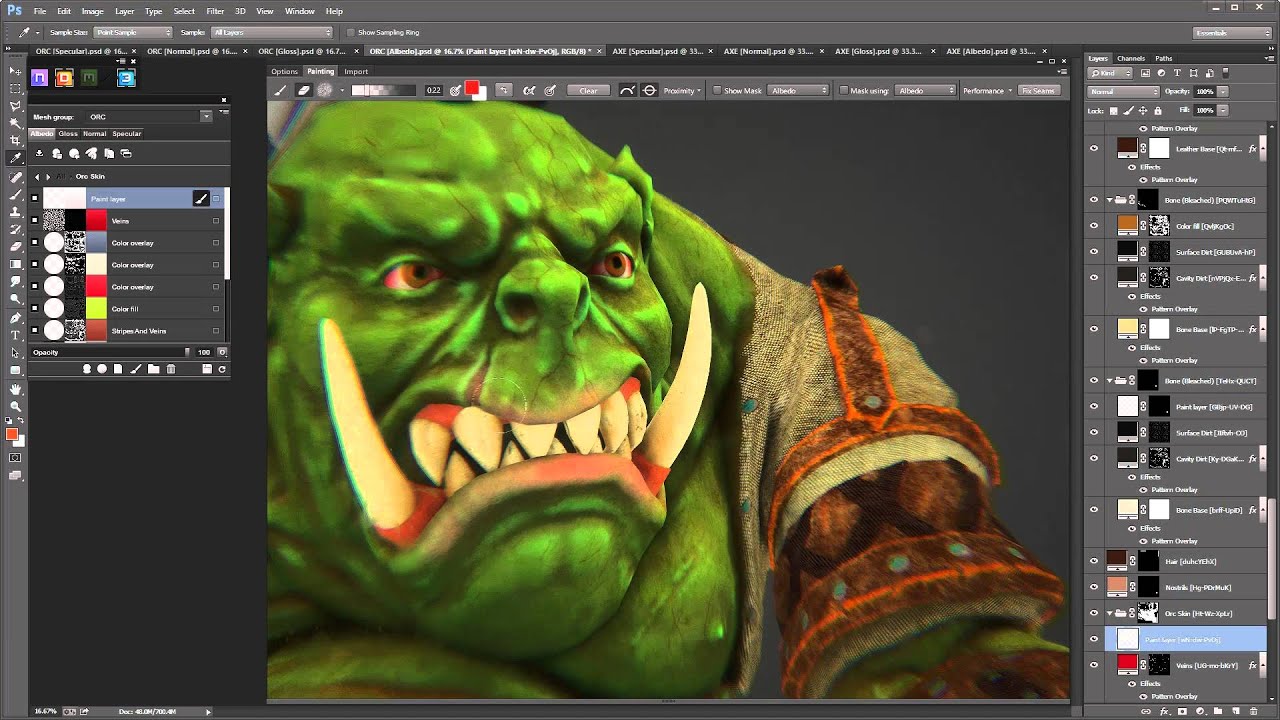1280x720 pixels.
Task: Select the Eyedropper tool in the toolbox
Action: coord(16,158)
